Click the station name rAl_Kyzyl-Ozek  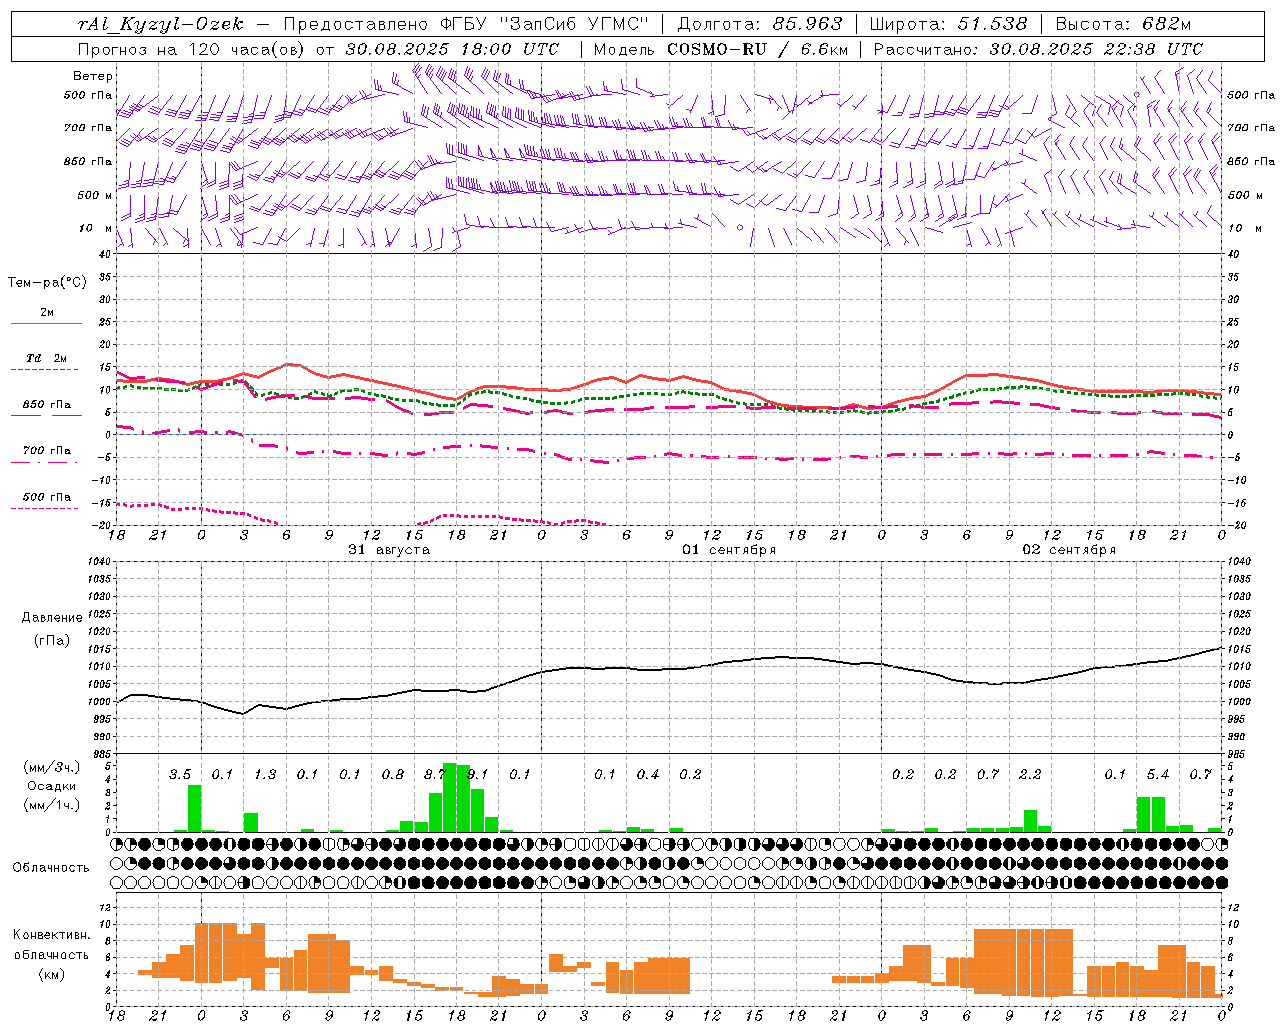161,24
